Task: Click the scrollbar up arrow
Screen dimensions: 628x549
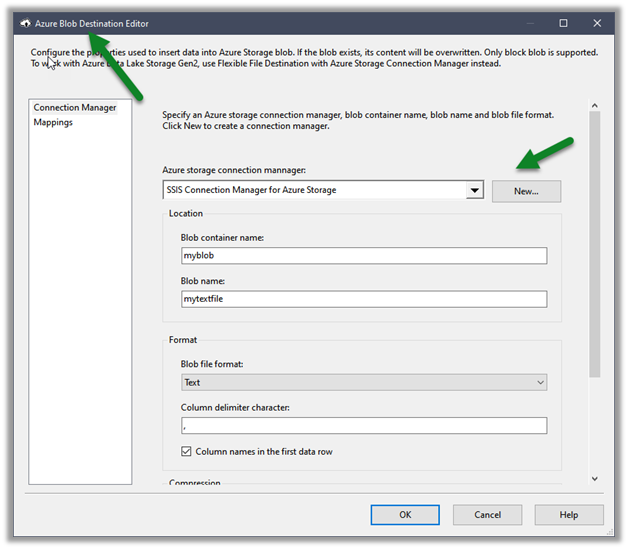Action: [x=594, y=105]
